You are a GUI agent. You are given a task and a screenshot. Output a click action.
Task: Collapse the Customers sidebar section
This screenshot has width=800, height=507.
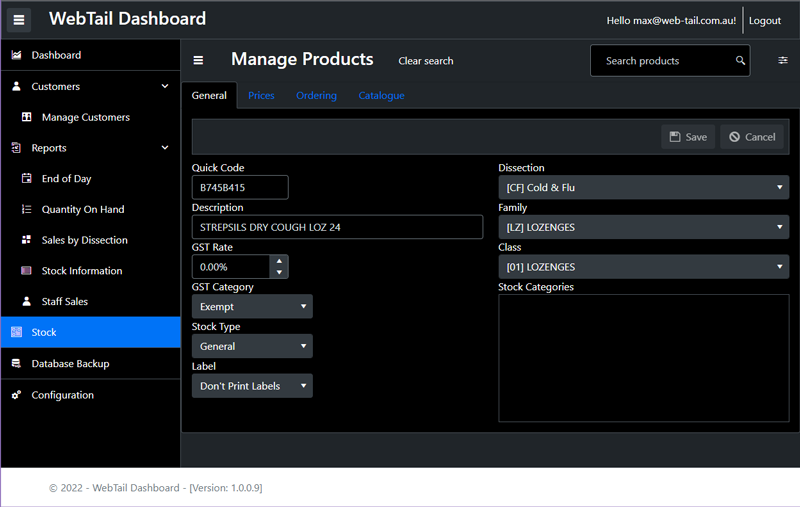point(165,87)
